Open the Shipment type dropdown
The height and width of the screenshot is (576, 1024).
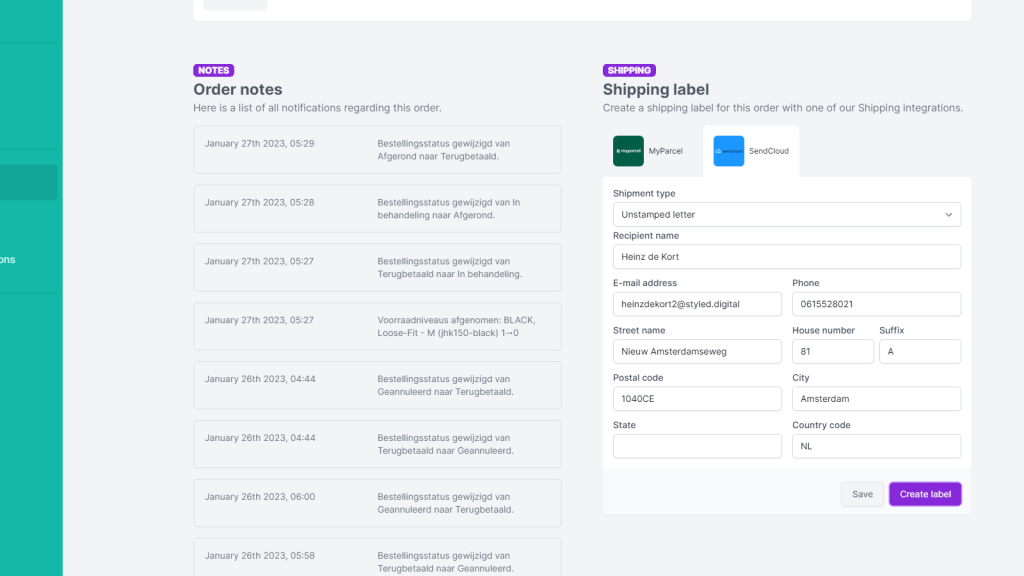coord(787,214)
